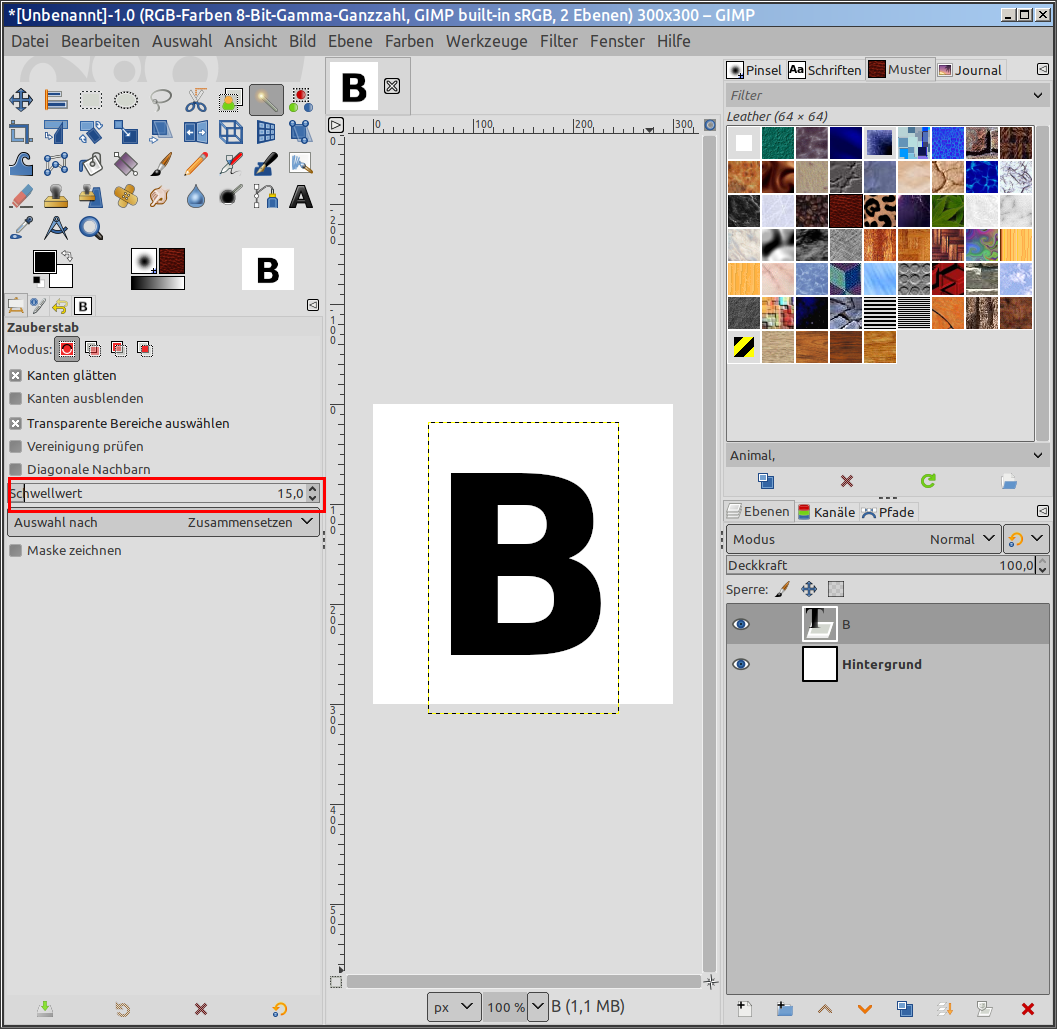
Task: Hide the Hintergrund layer via eye icon
Action: tap(741, 664)
